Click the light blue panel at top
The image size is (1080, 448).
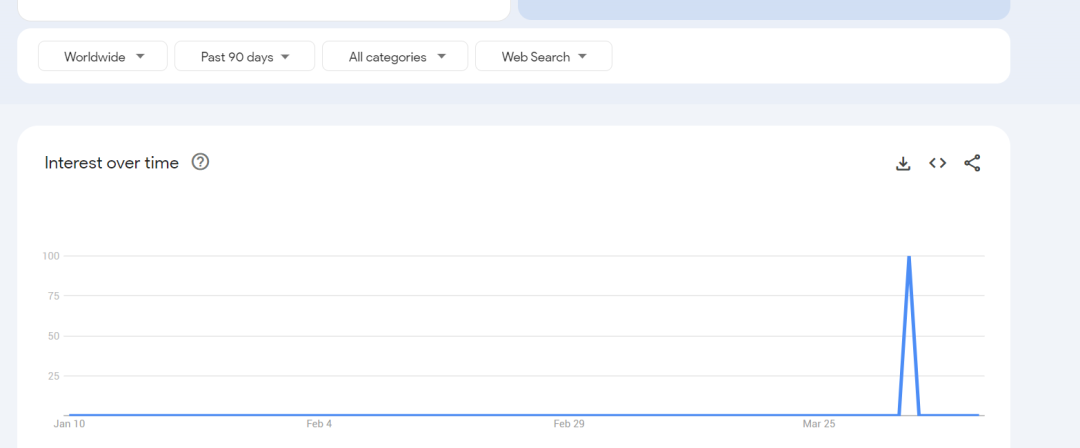764,10
